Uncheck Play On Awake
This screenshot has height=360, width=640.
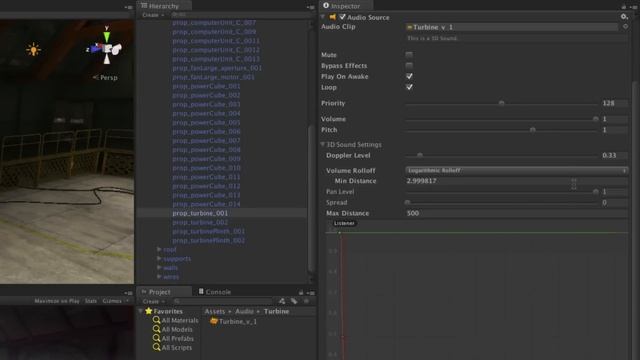coord(409,76)
